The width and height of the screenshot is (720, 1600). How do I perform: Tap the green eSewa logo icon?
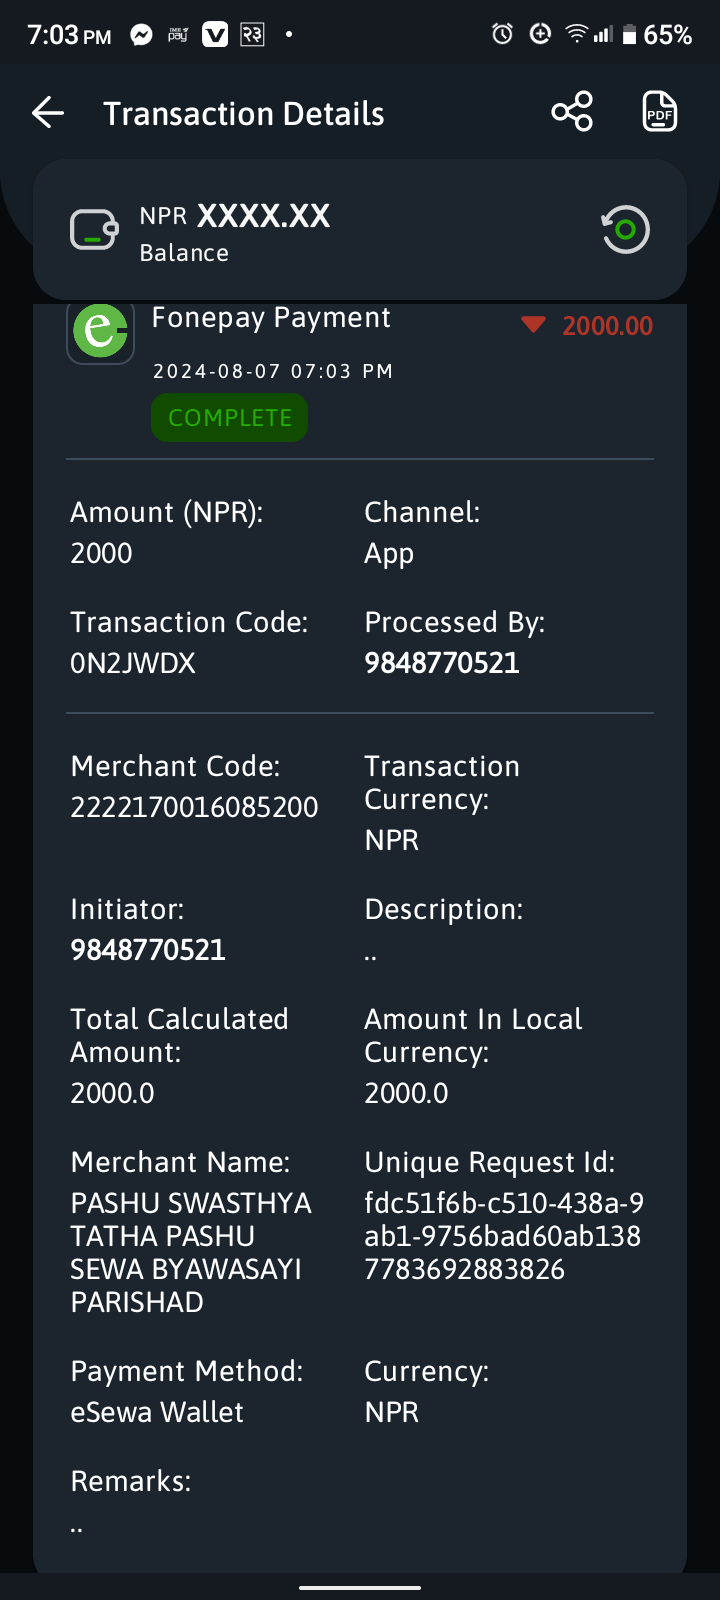click(x=100, y=332)
